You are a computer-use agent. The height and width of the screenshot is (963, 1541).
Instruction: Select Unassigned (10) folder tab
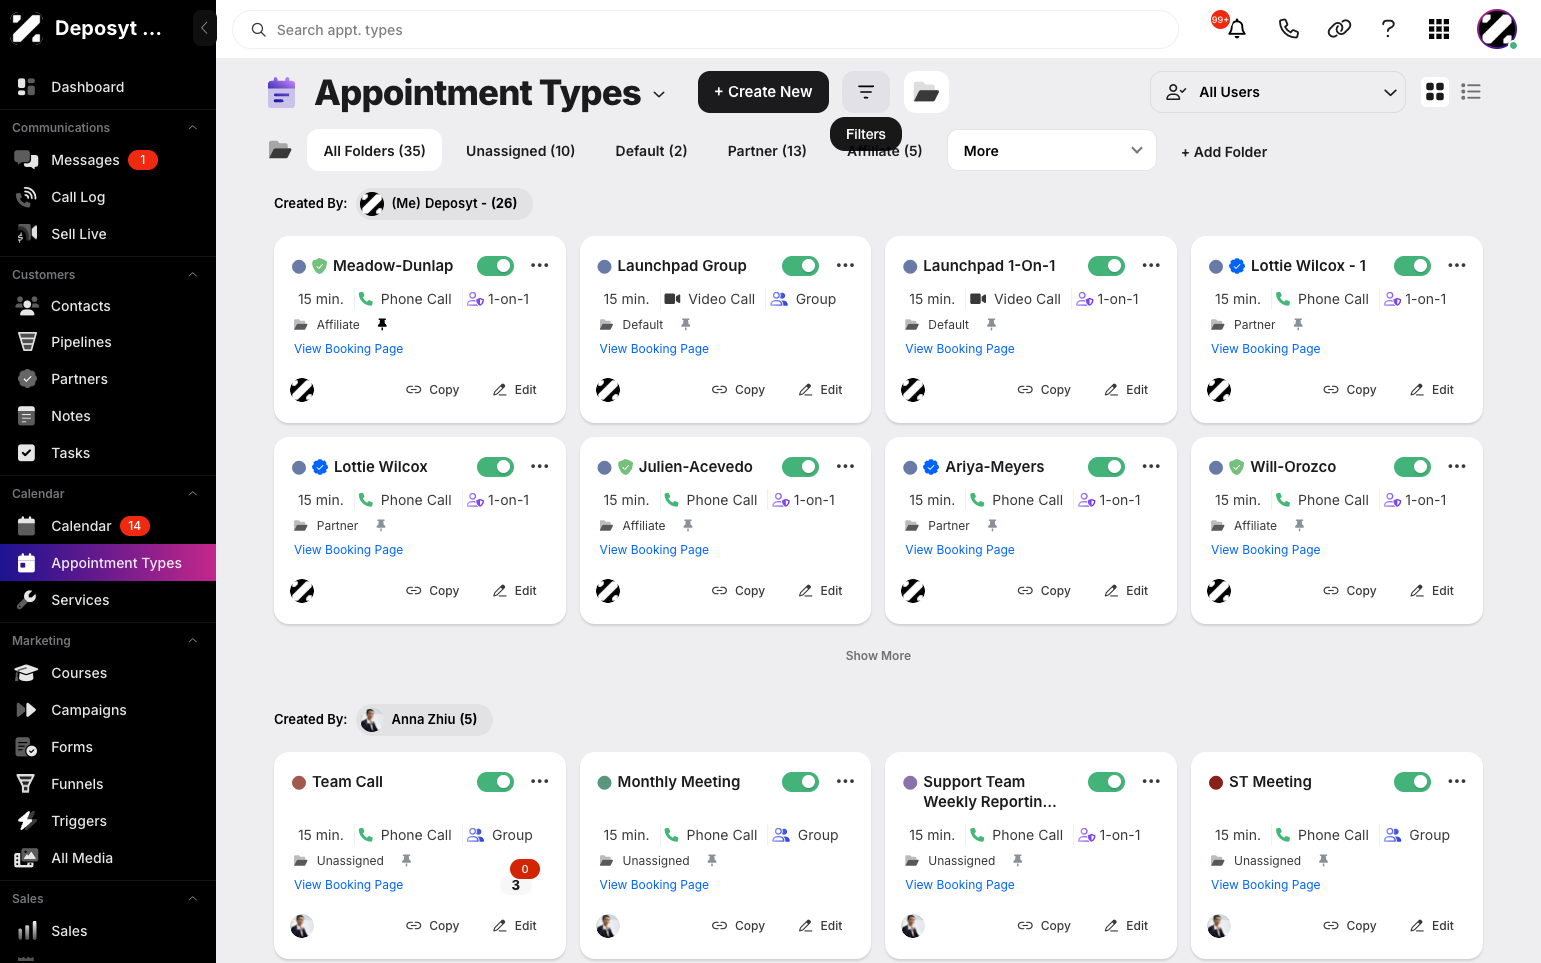[520, 151]
